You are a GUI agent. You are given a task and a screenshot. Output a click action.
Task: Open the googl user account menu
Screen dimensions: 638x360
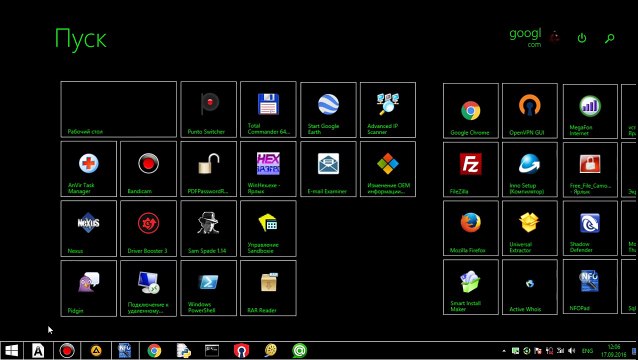click(x=525, y=37)
